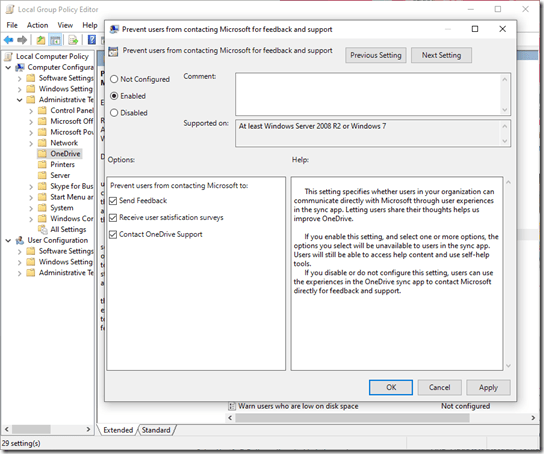Click the System folder icon in tree
Image resolution: width=544 pixels, height=454 pixels.
click(42, 208)
